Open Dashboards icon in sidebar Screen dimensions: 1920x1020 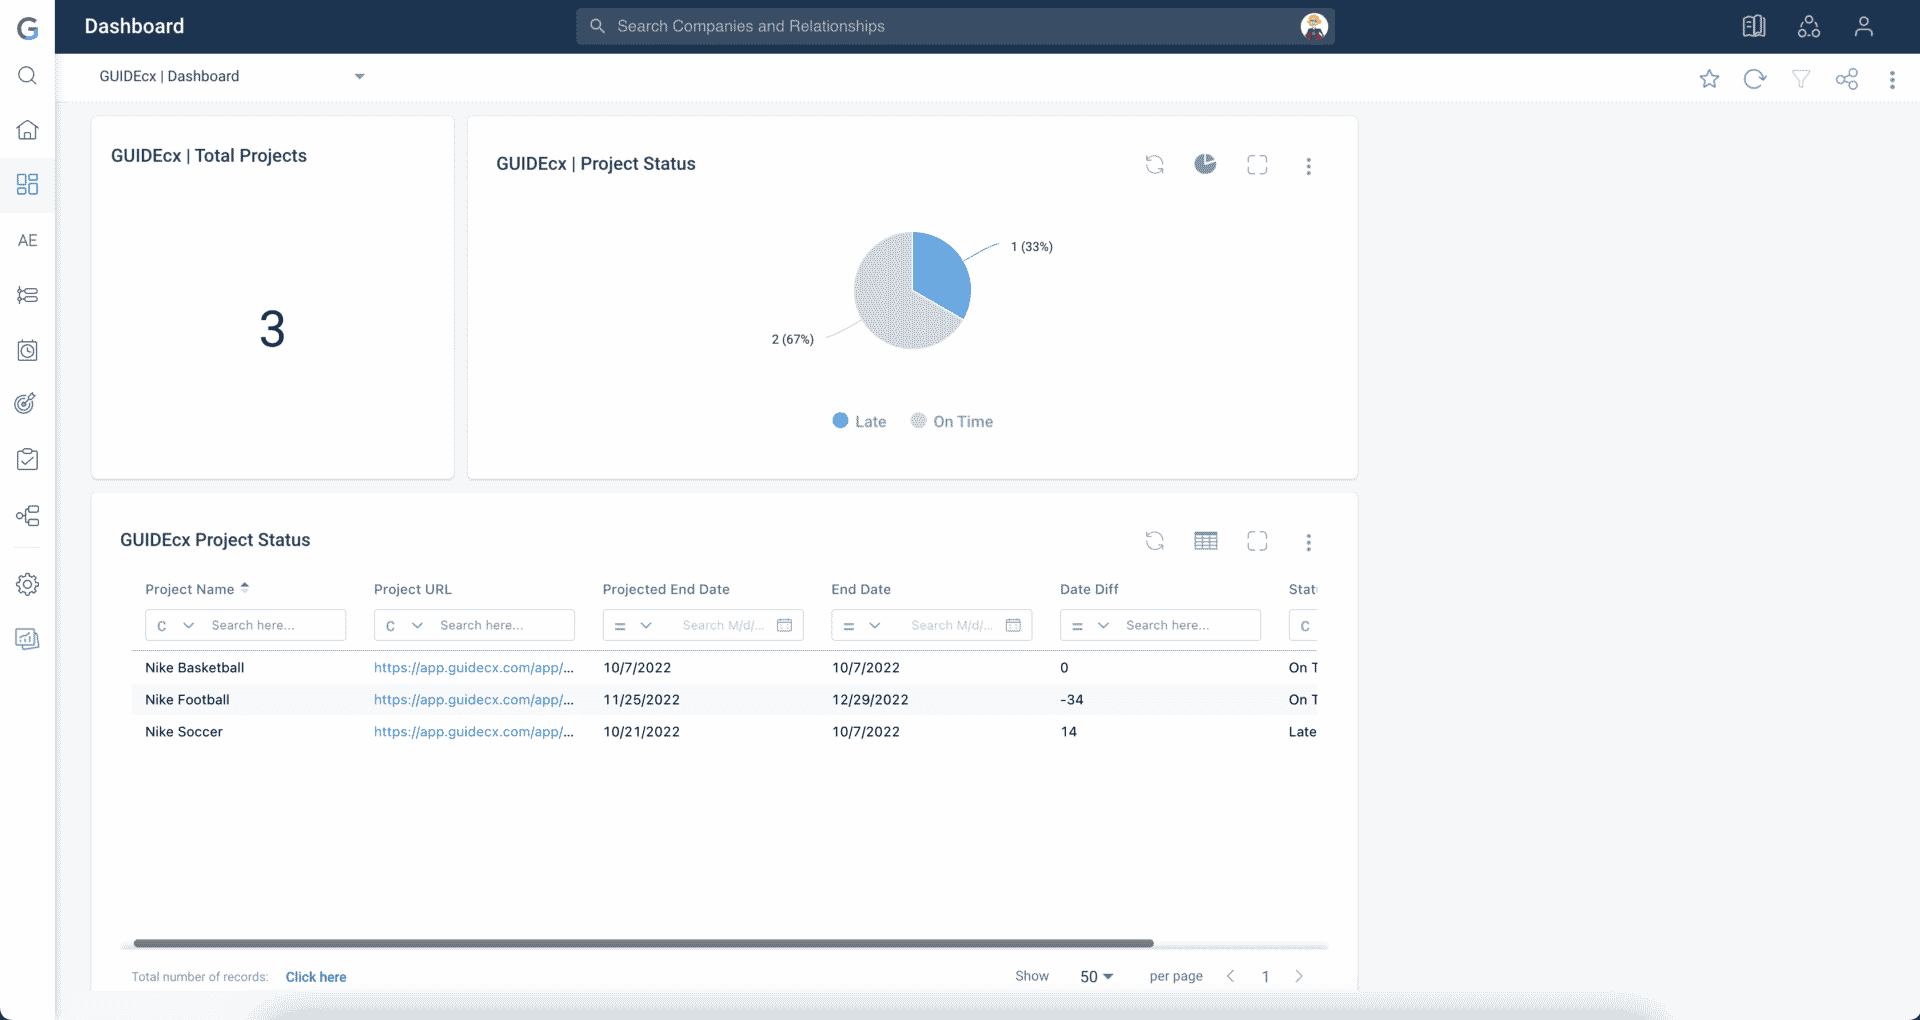pos(28,184)
